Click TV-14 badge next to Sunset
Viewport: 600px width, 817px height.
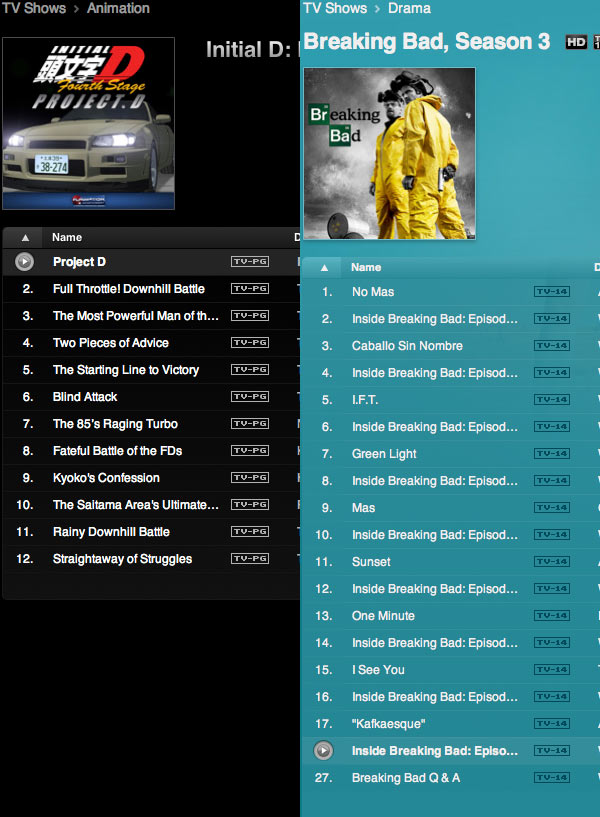[x=552, y=562]
